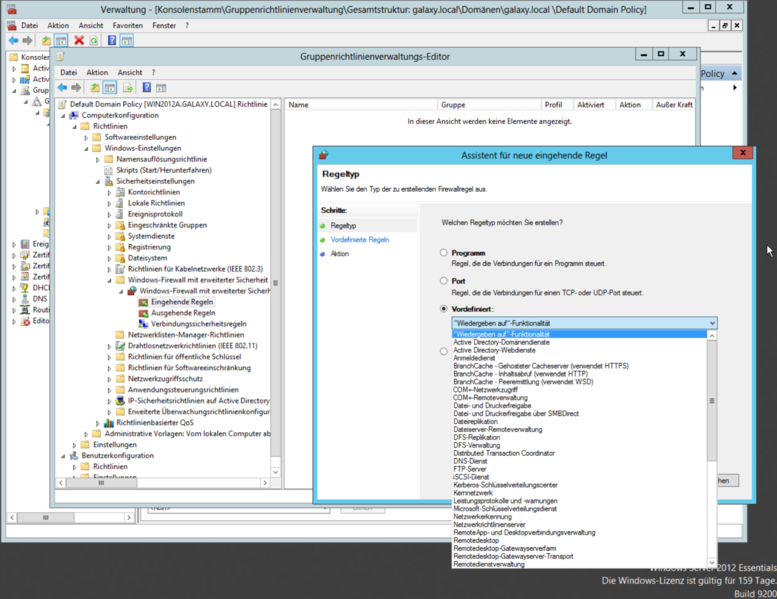Viewport: 777px width, 599px height.
Task: Collapse the Sicherheitseinstellungen tree node
Action: tap(97, 181)
